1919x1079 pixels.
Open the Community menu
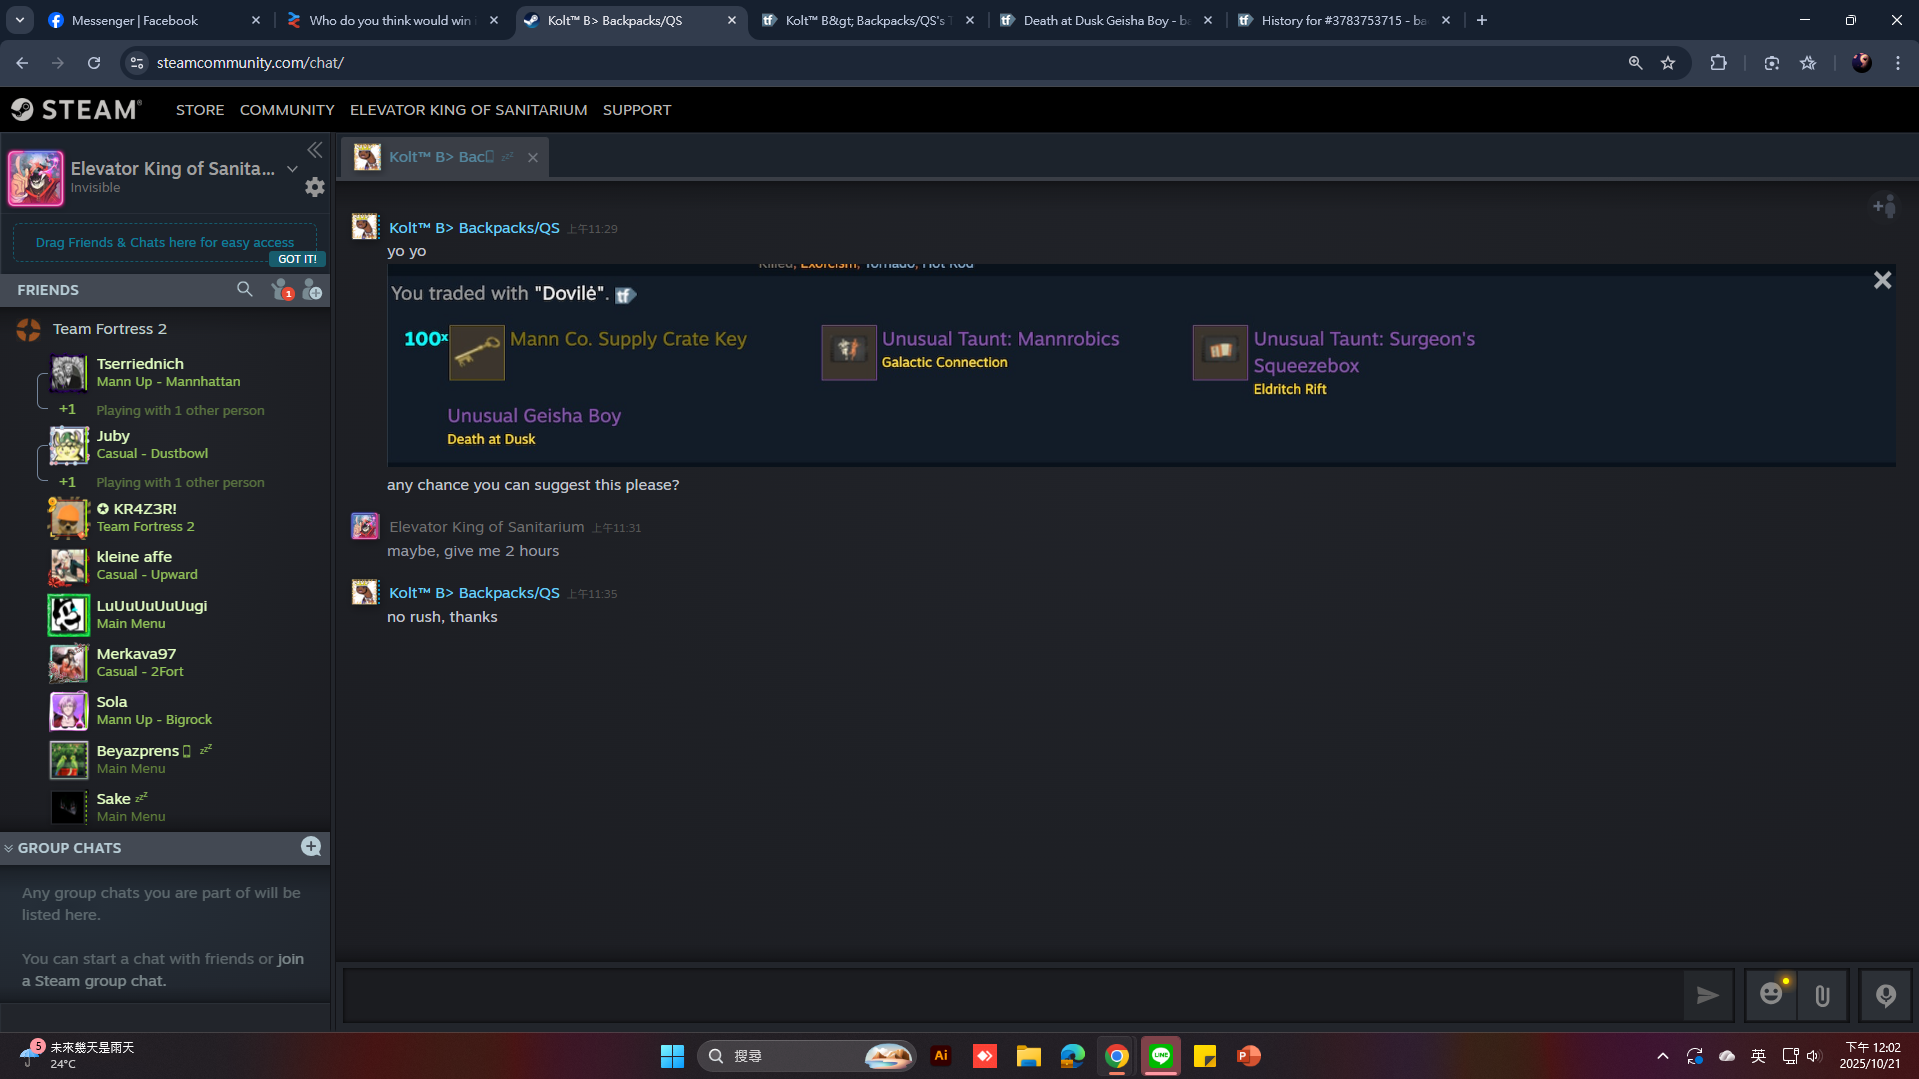click(x=286, y=110)
